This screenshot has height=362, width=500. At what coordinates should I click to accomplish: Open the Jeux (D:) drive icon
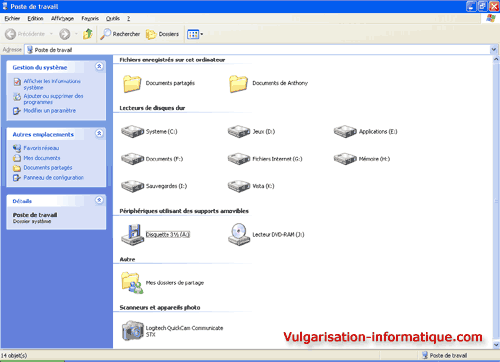[239, 131]
